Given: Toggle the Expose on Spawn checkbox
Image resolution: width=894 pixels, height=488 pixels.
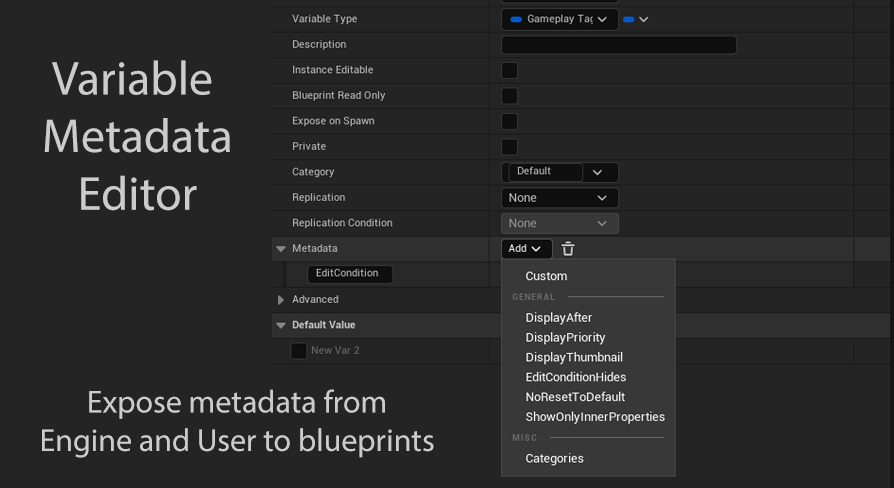Looking at the screenshot, I should [509, 121].
